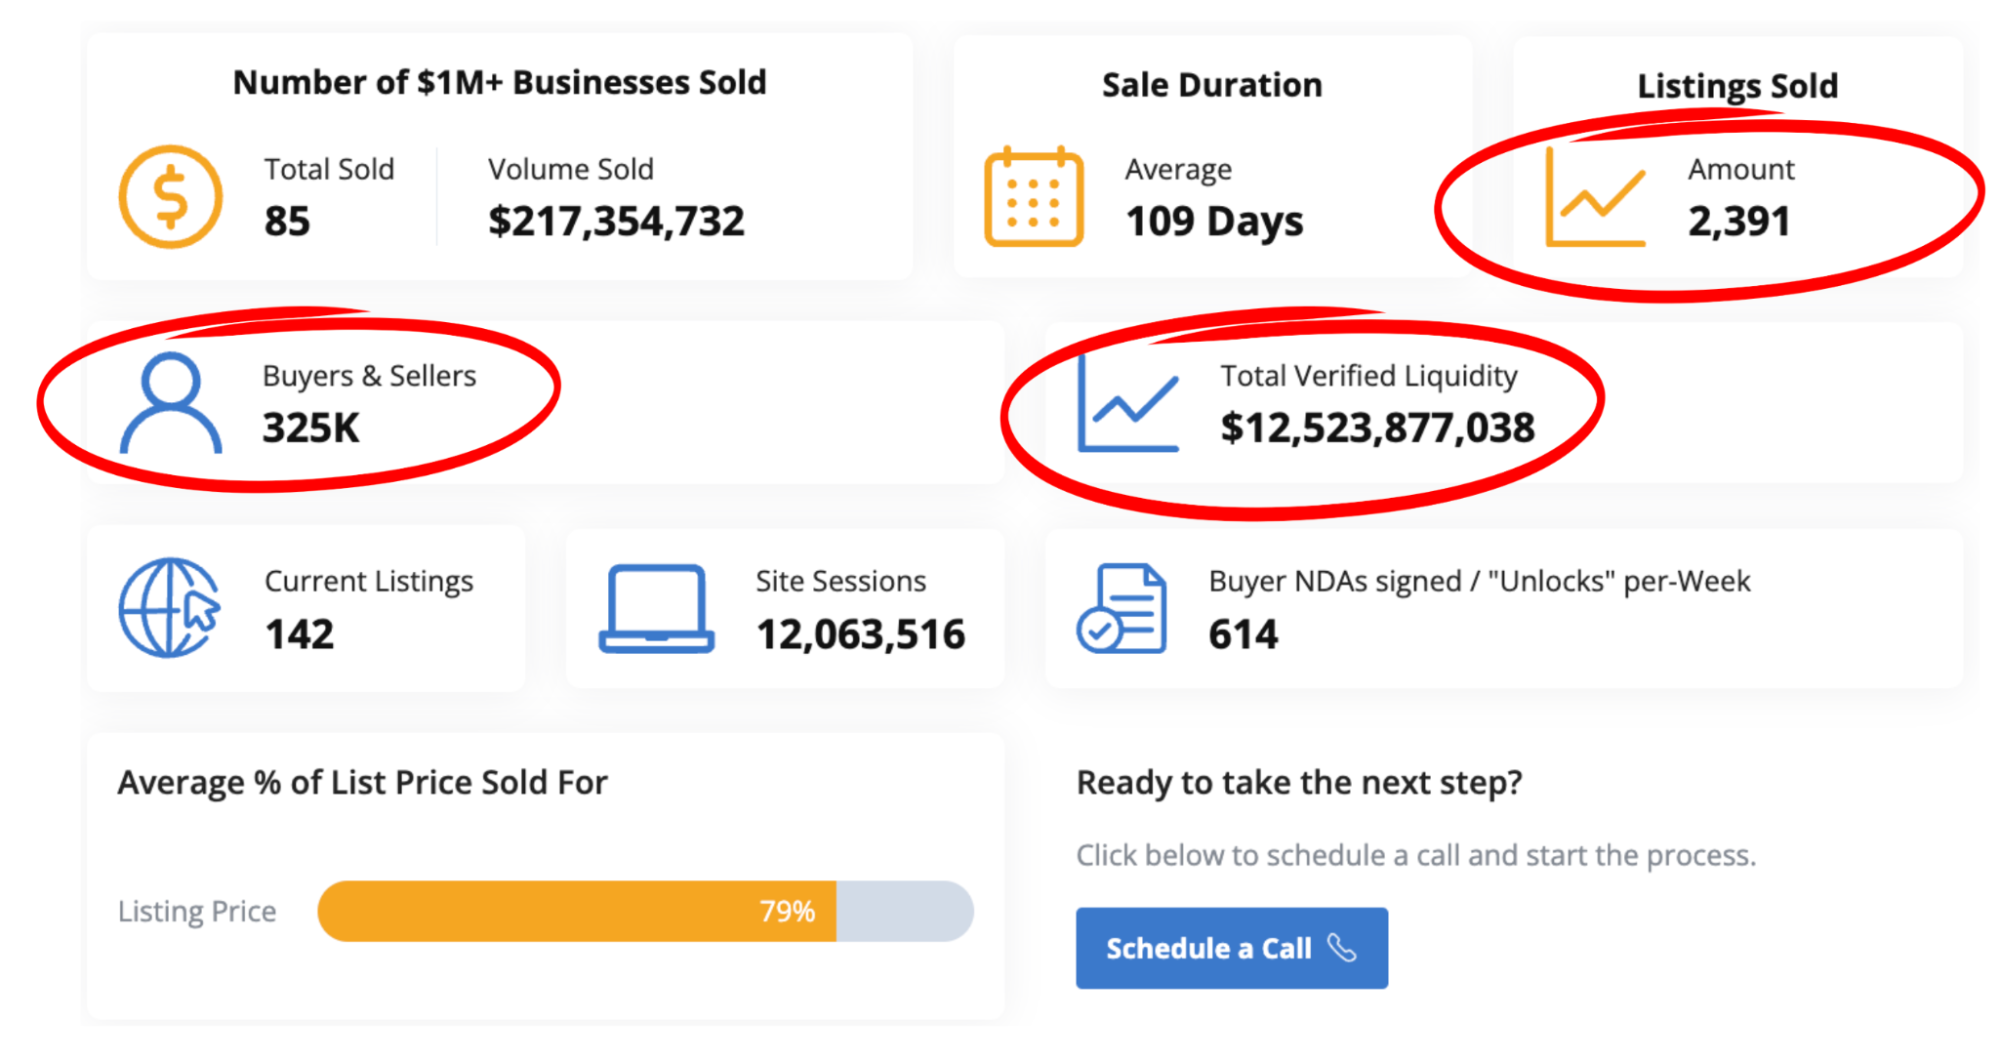Click the total sold value 85
Image resolution: width=1999 pixels, height=1059 pixels.
[x=287, y=221]
